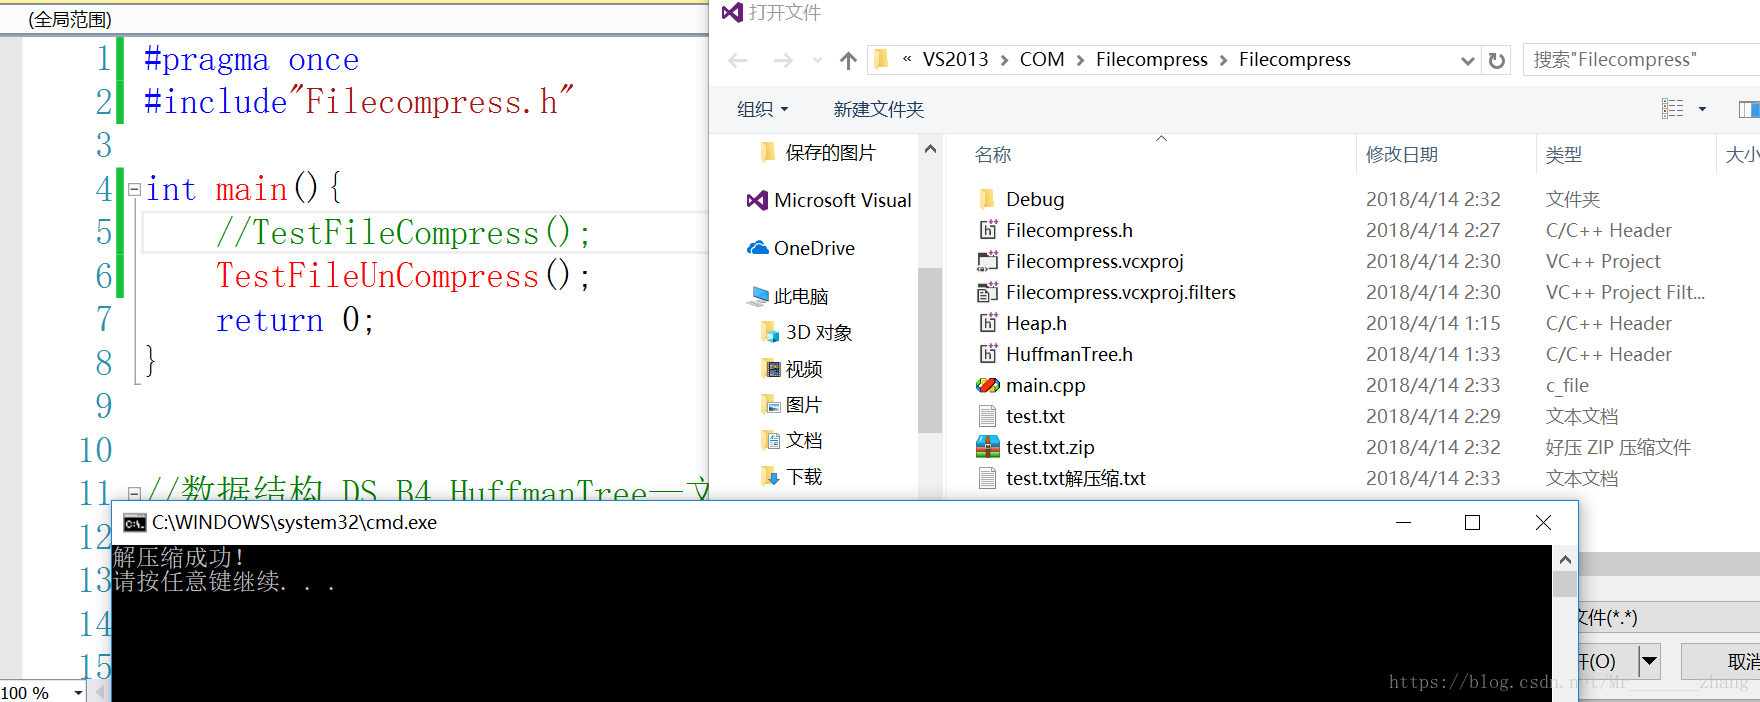The width and height of the screenshot is (1760, 702).
Task: Select Filecompress.vcxproj project icon
Action: point(988,261)
